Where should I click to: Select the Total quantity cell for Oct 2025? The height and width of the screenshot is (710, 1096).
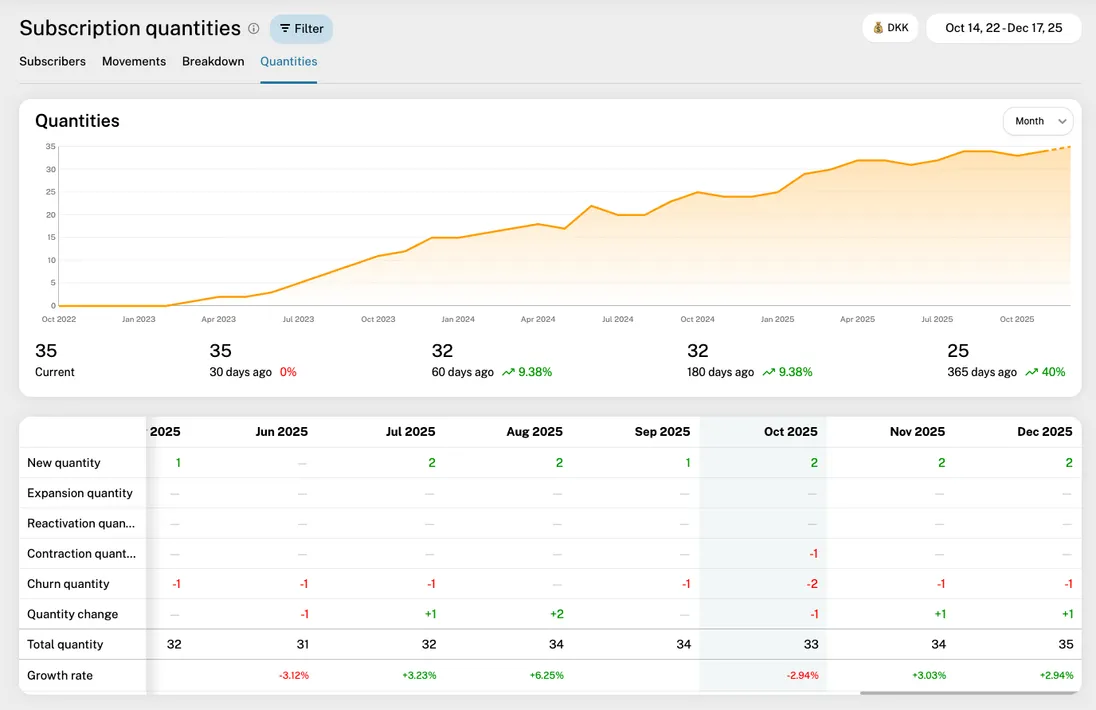coord(811,644)
